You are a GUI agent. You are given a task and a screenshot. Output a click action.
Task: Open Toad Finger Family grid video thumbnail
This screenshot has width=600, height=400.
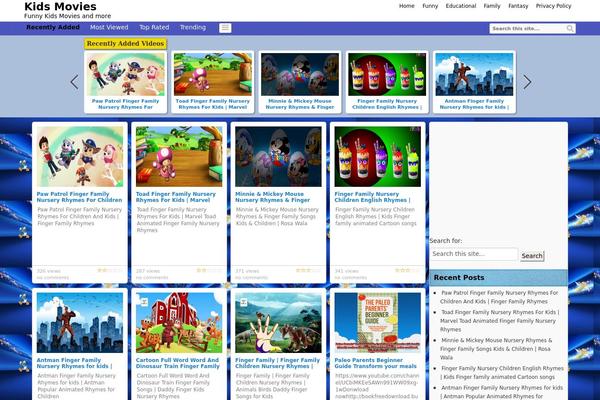179,157
